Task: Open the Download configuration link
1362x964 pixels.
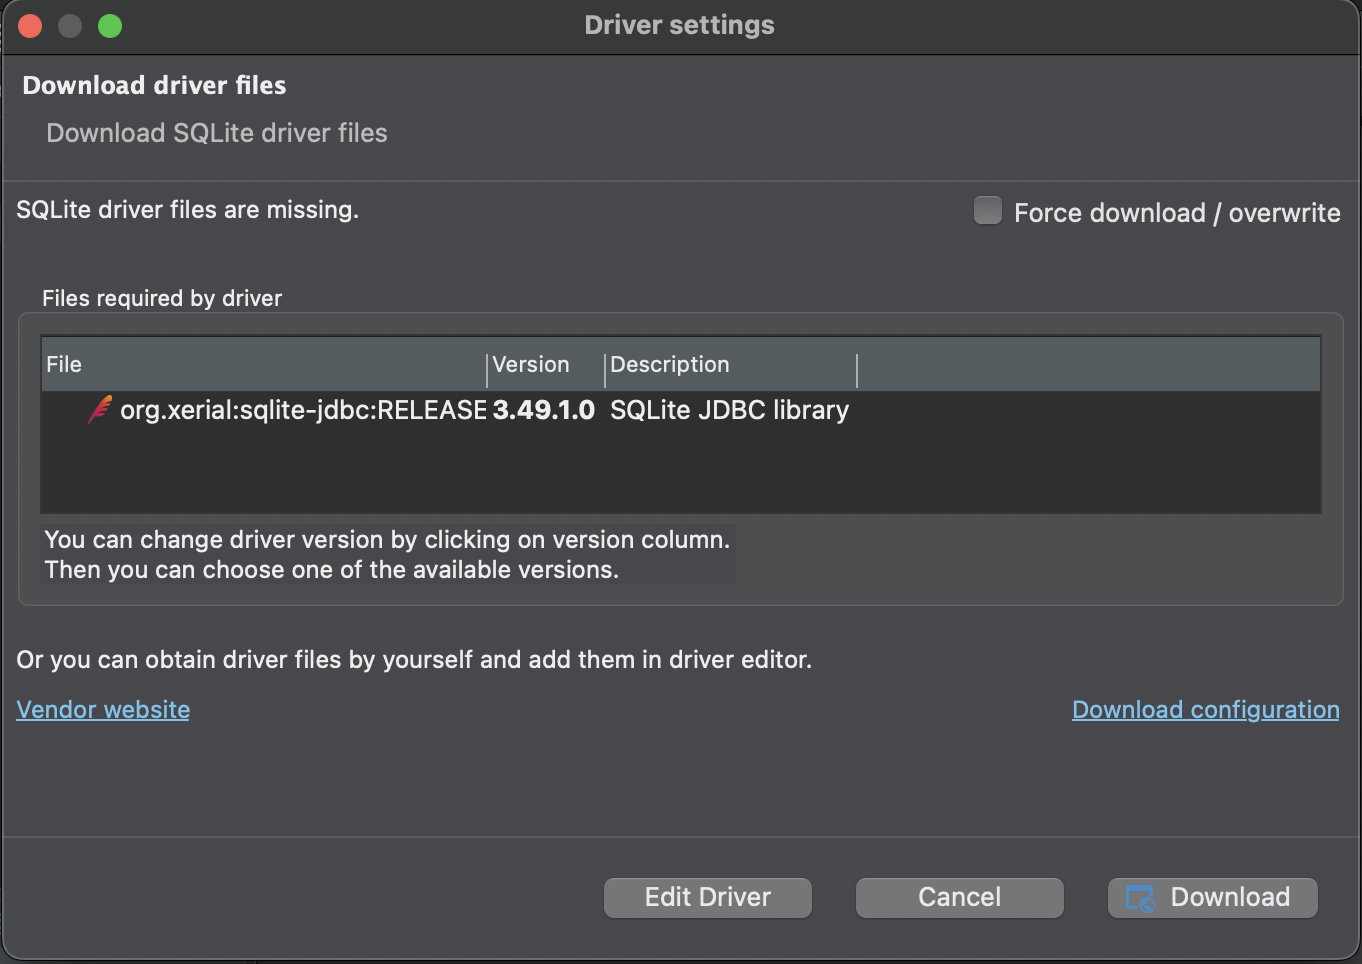Action: pos(1205,710)
